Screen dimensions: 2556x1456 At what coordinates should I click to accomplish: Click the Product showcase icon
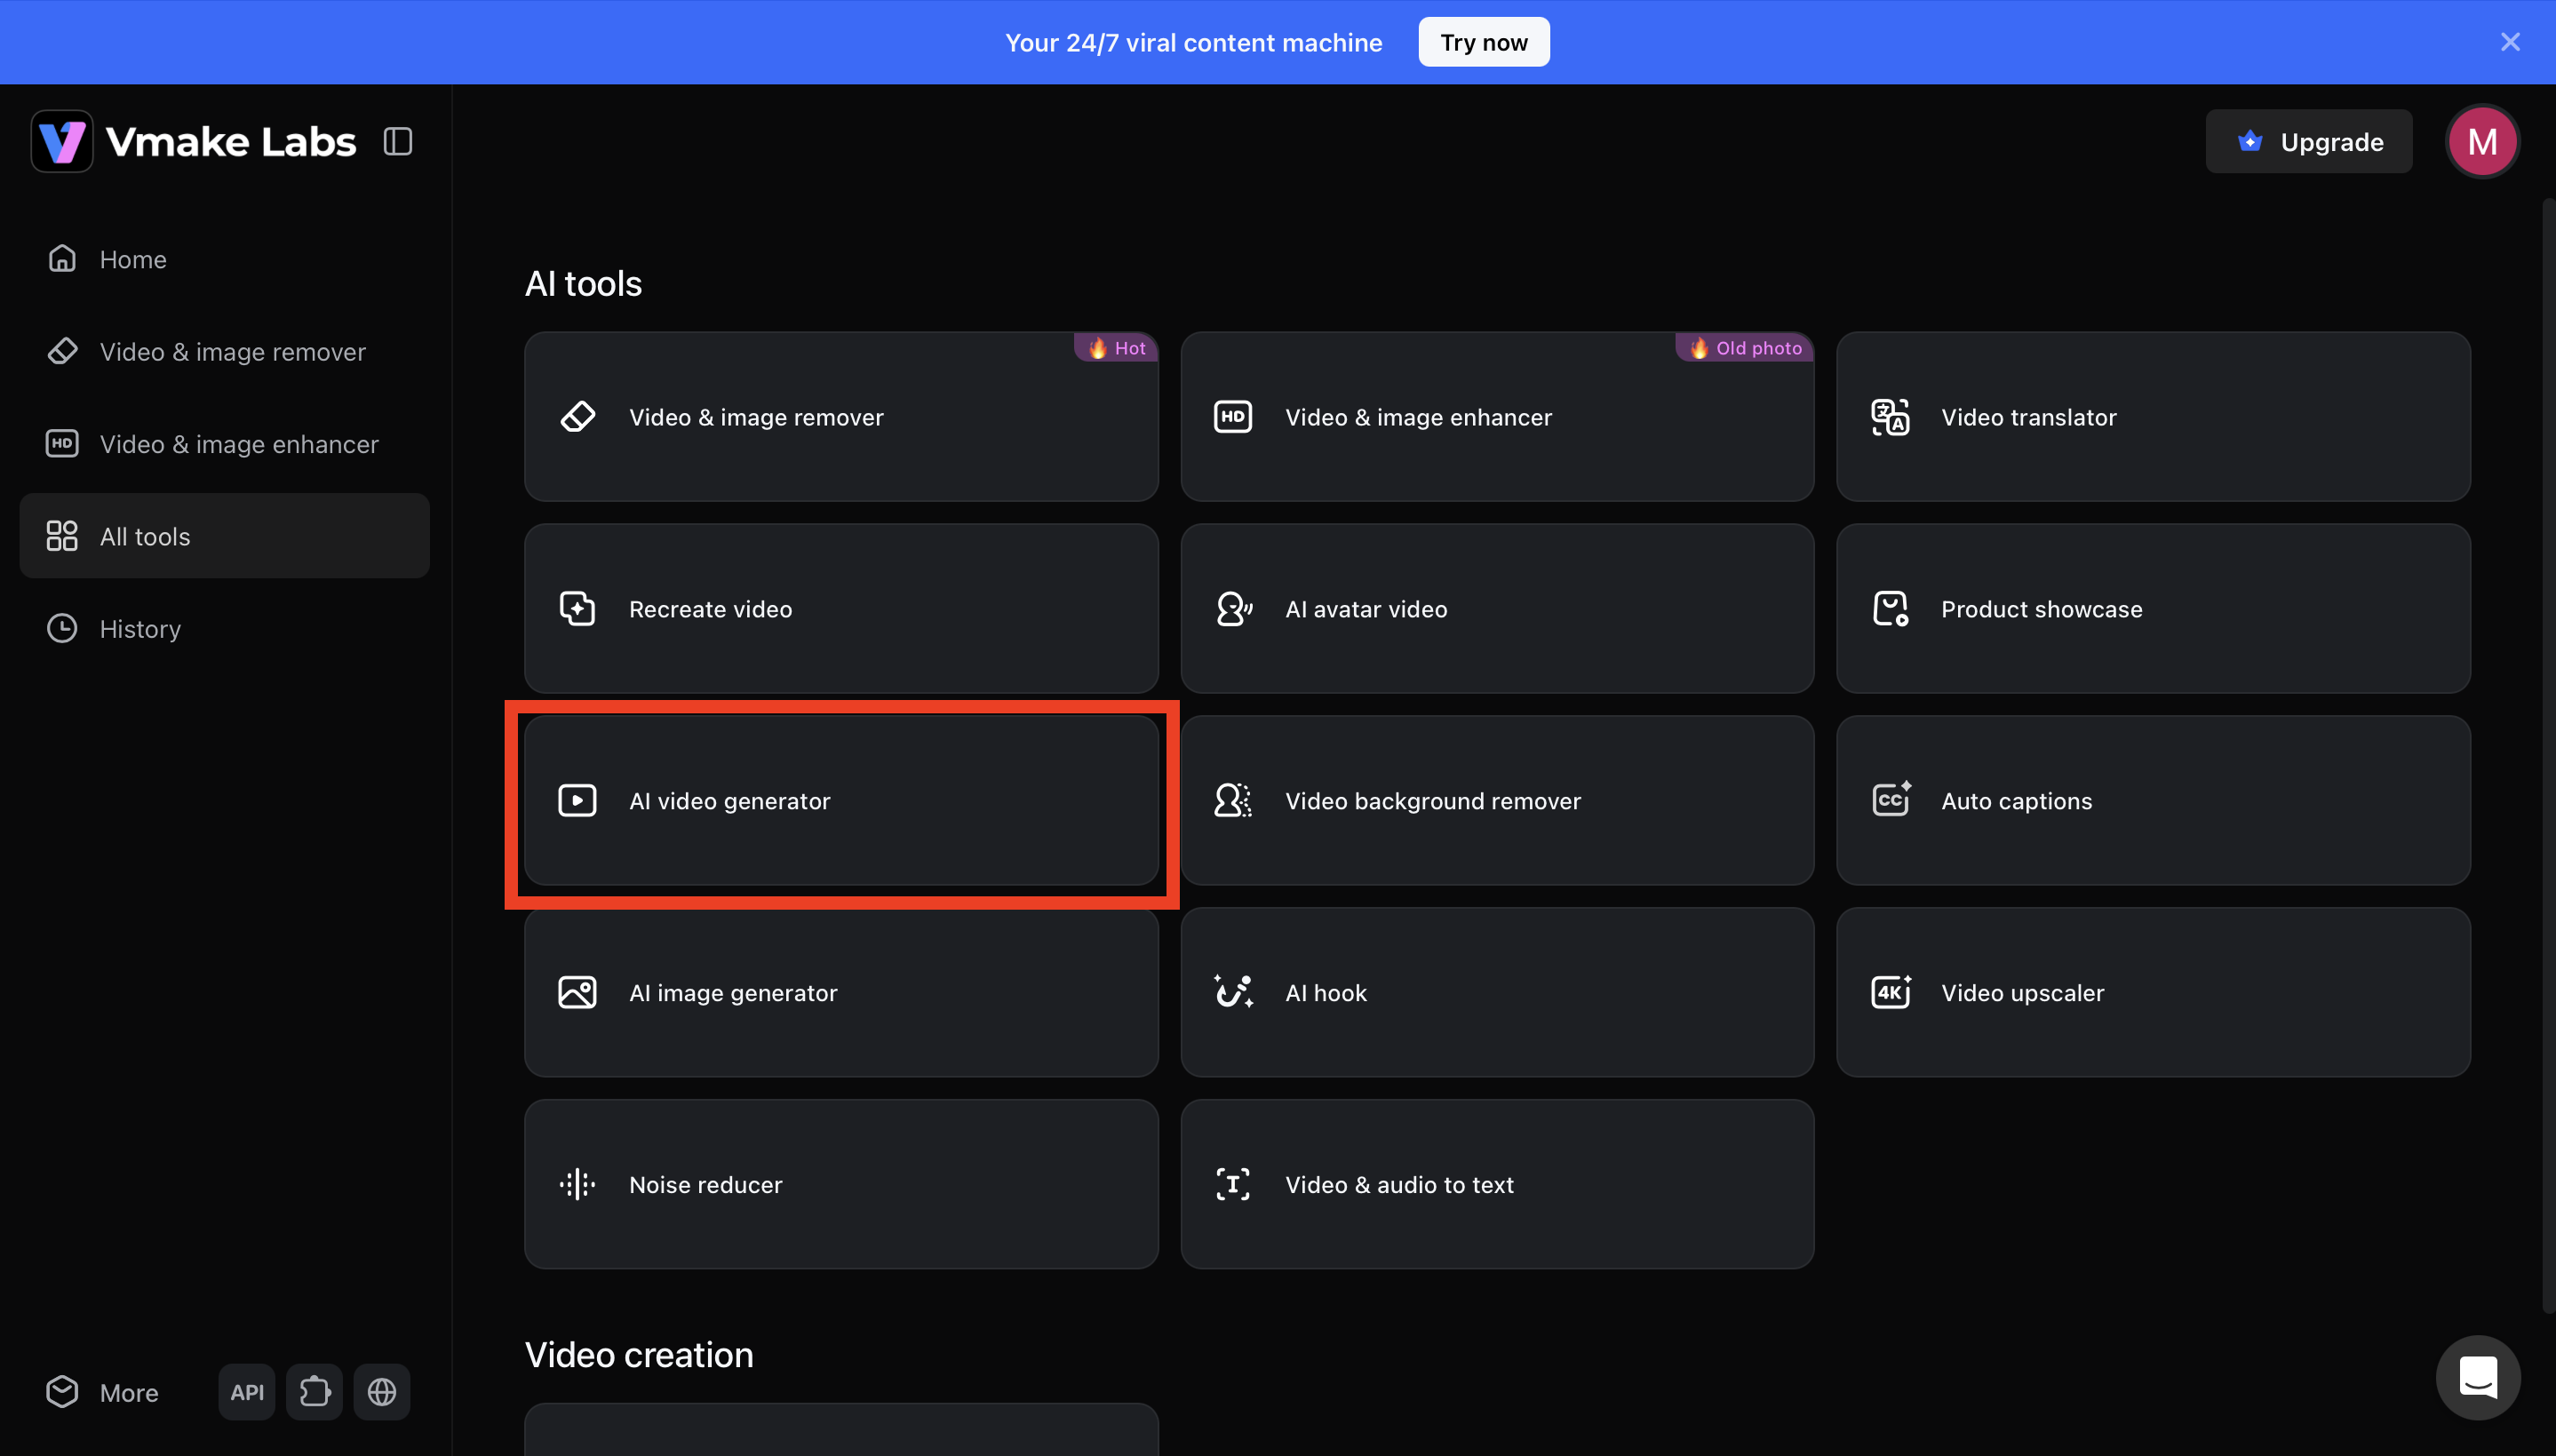1890,609
